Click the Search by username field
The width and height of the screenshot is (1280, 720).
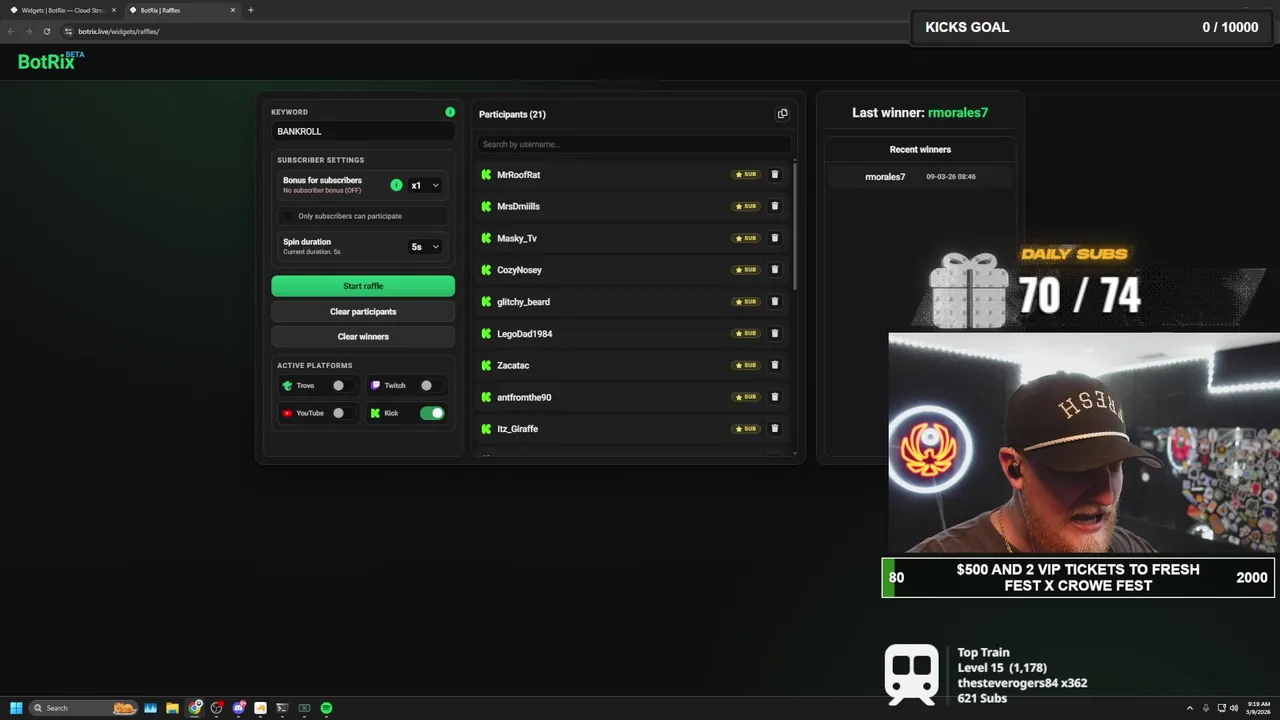(x=633, y=144)
